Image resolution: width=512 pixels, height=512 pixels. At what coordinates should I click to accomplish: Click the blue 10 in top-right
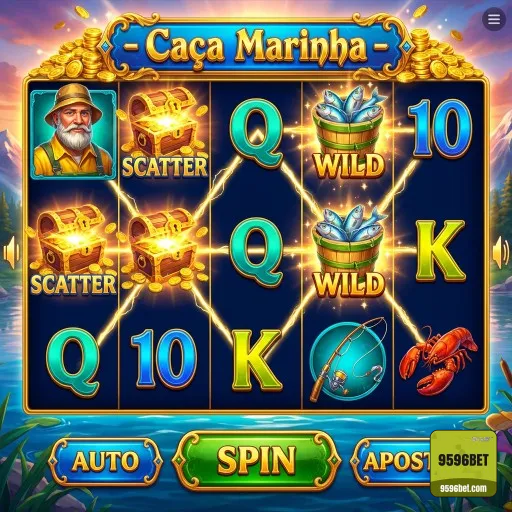tap(440, 128)
